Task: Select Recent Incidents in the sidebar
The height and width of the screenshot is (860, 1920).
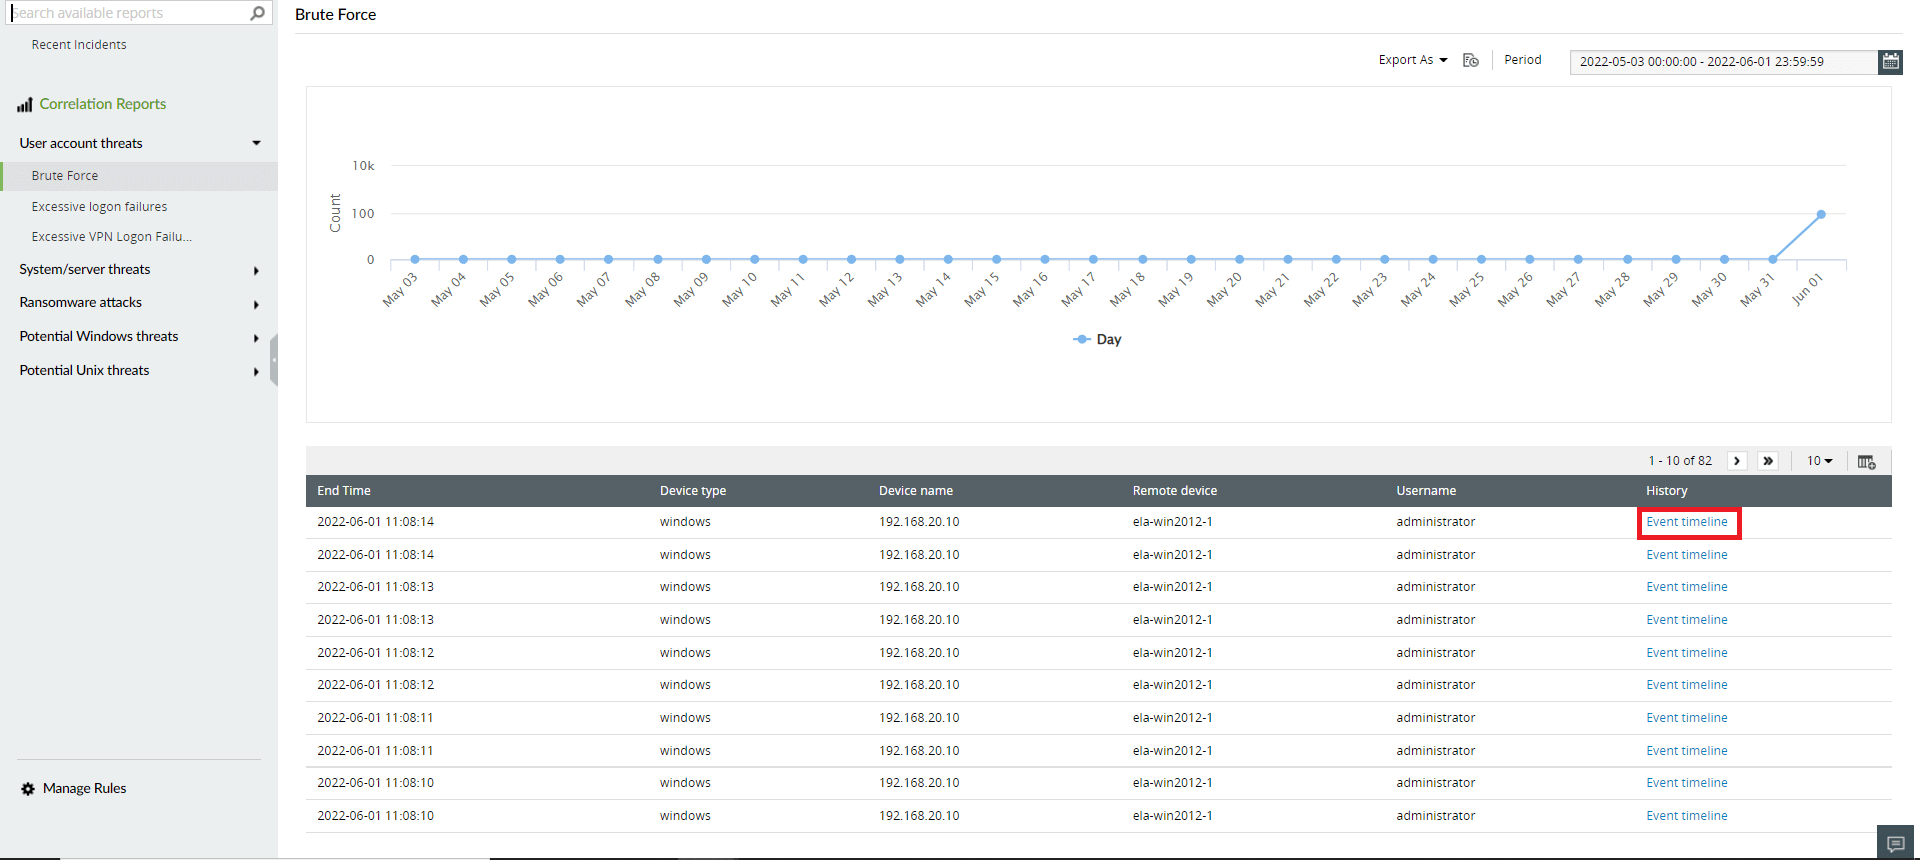Action: click(x=79, y=45)
